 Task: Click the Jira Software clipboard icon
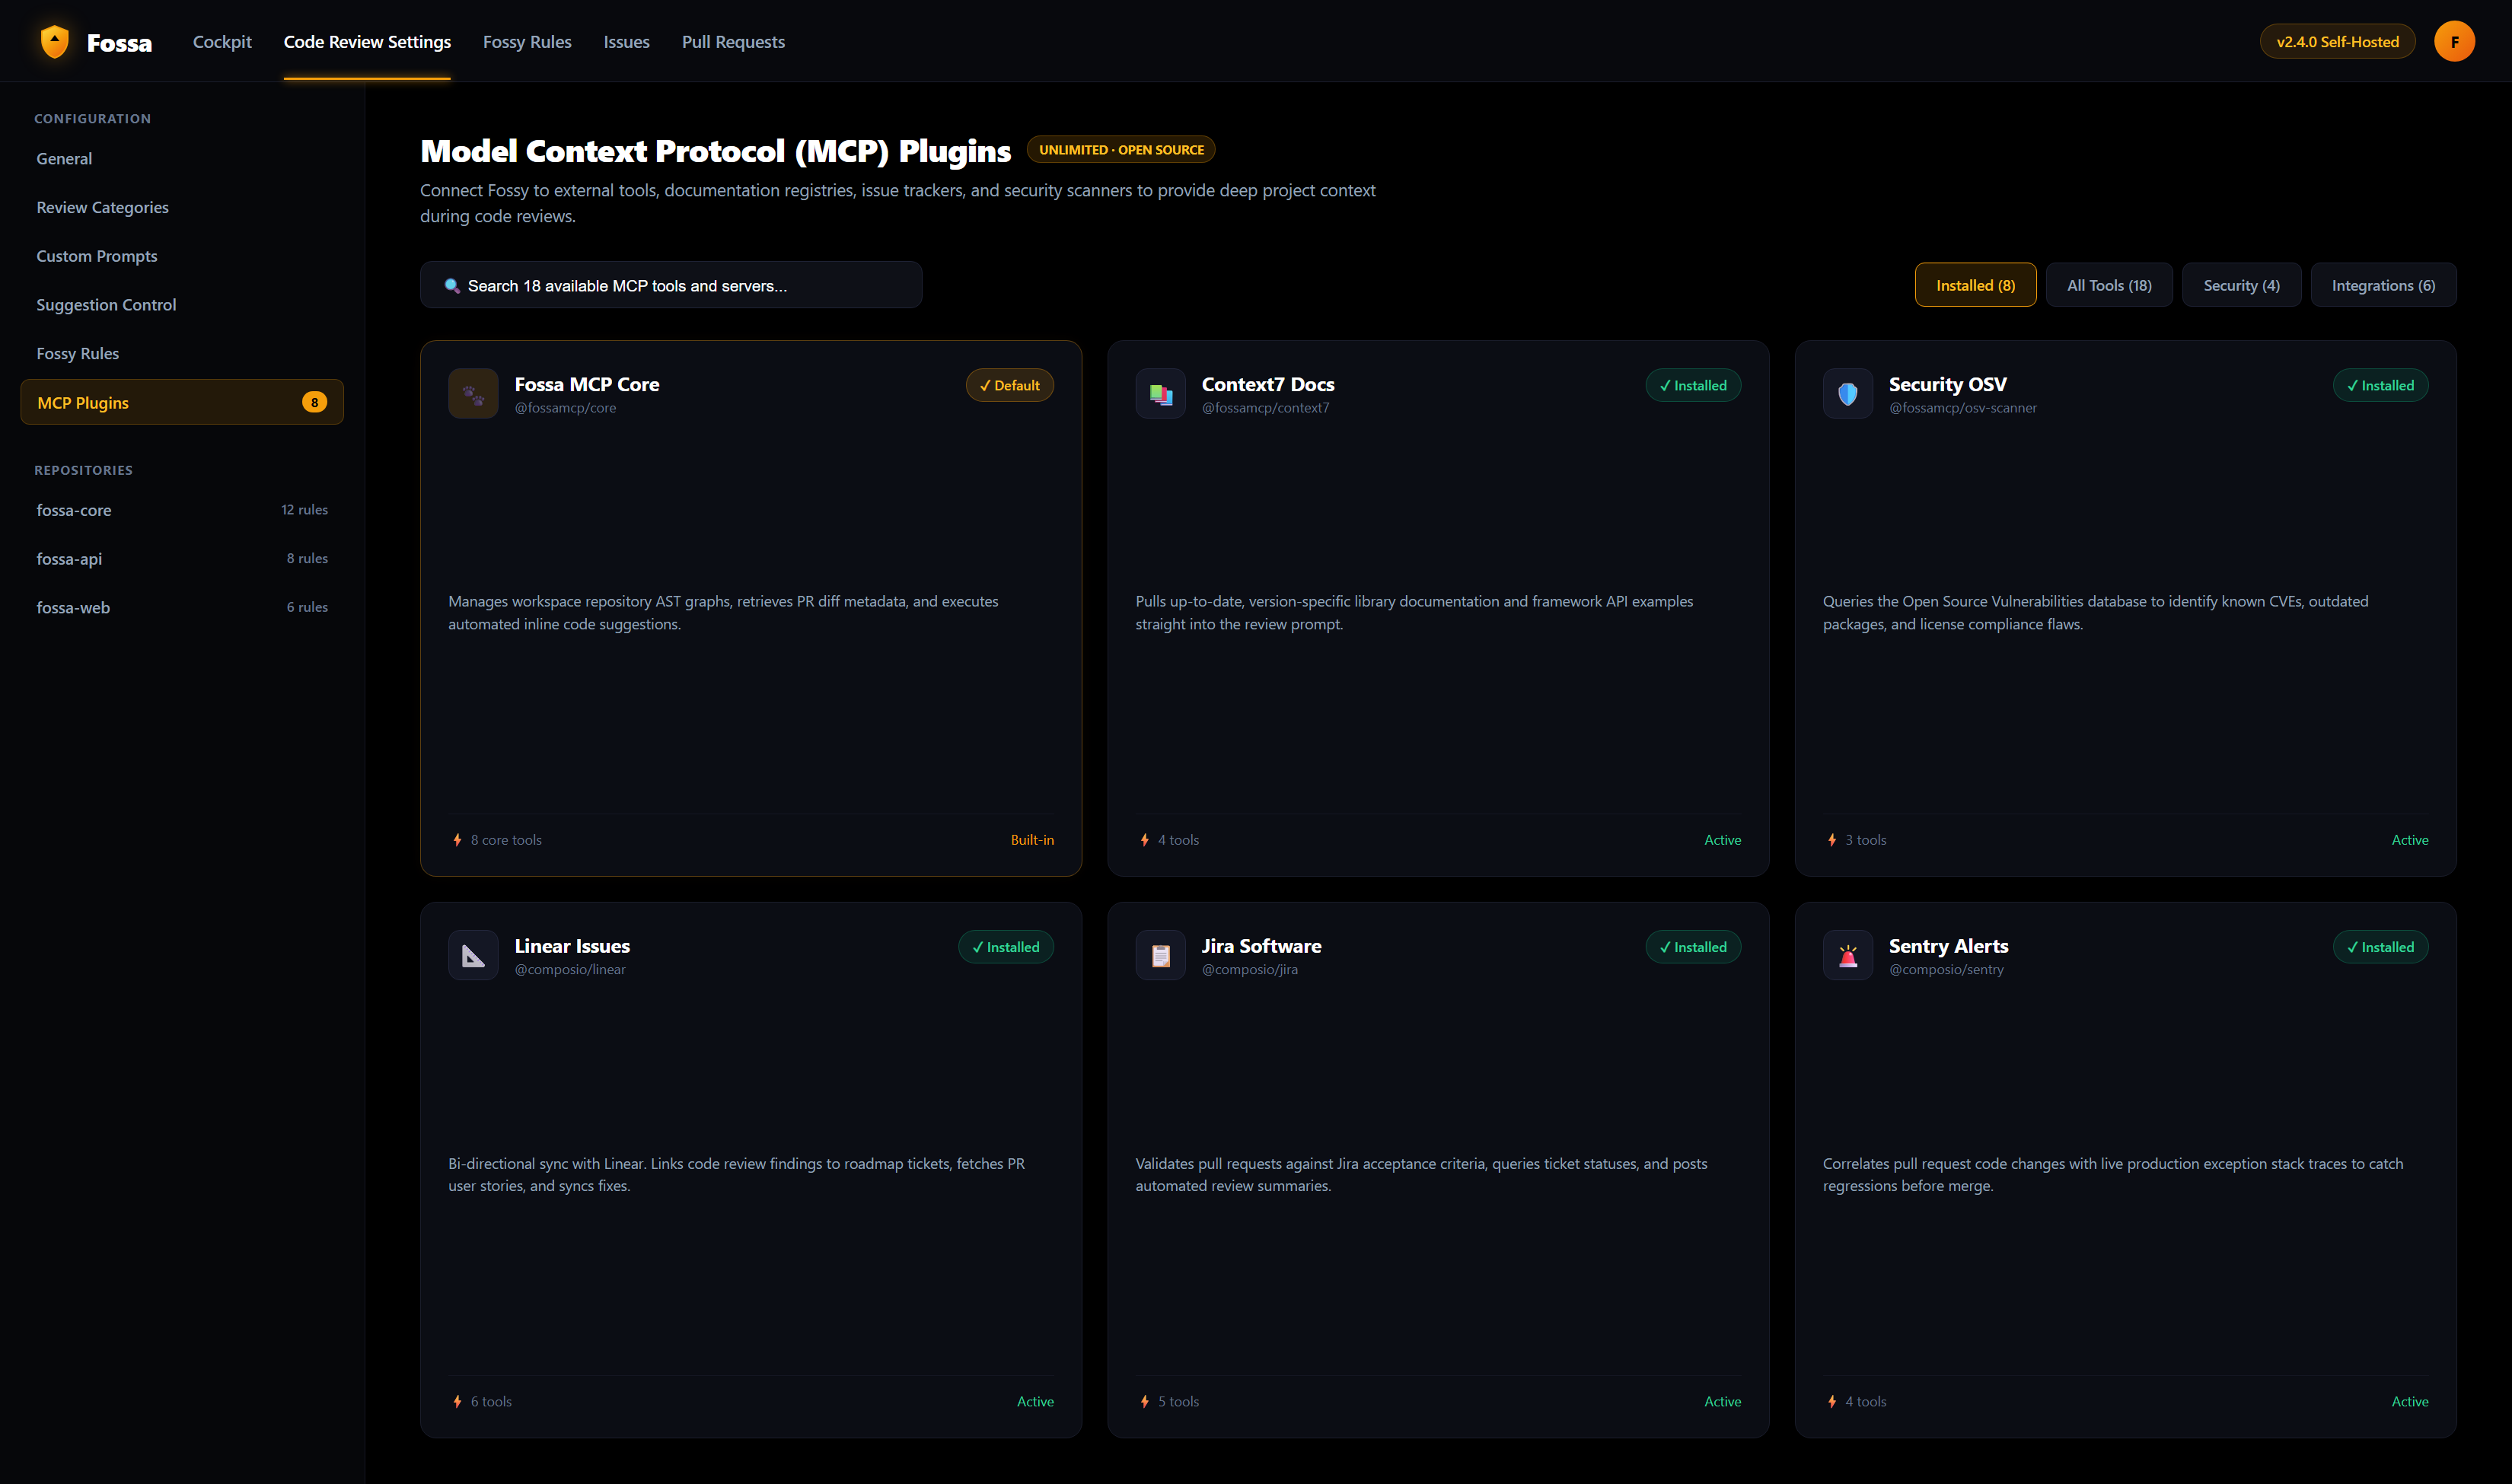click(x=1160, y=956)
